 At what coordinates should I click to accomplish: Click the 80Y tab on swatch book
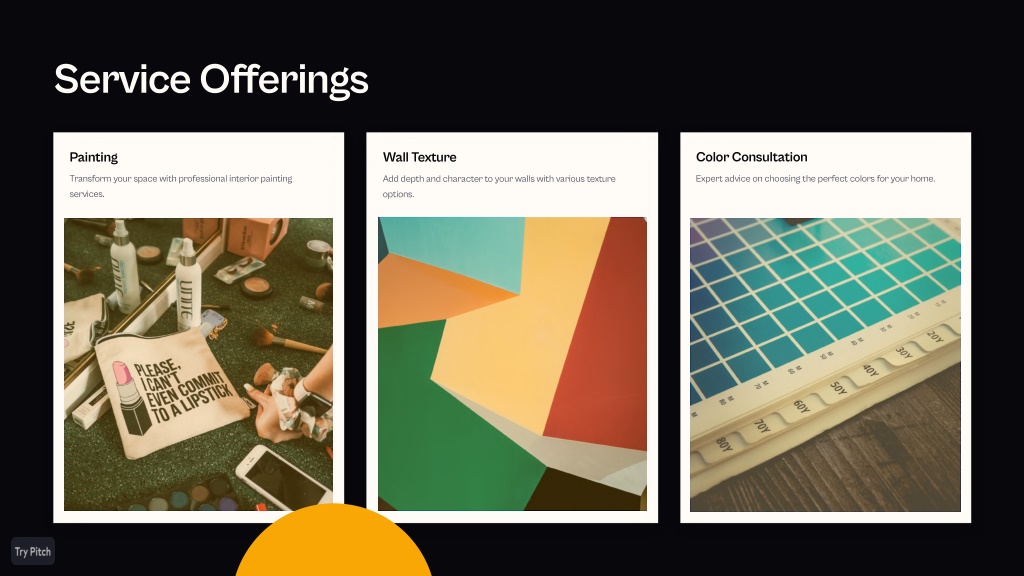click(x=724, y=445)
